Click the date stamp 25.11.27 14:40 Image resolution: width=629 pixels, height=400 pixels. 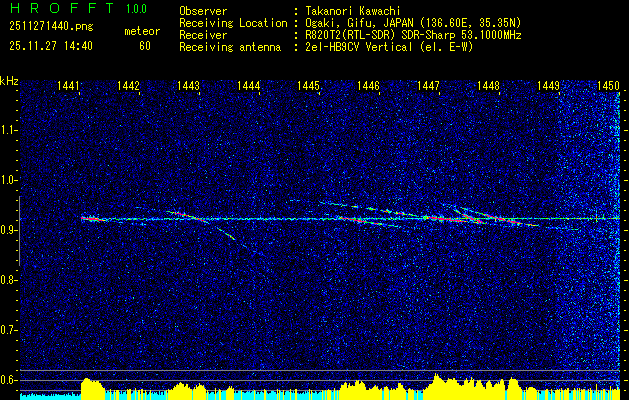click(x=51, y=46)
